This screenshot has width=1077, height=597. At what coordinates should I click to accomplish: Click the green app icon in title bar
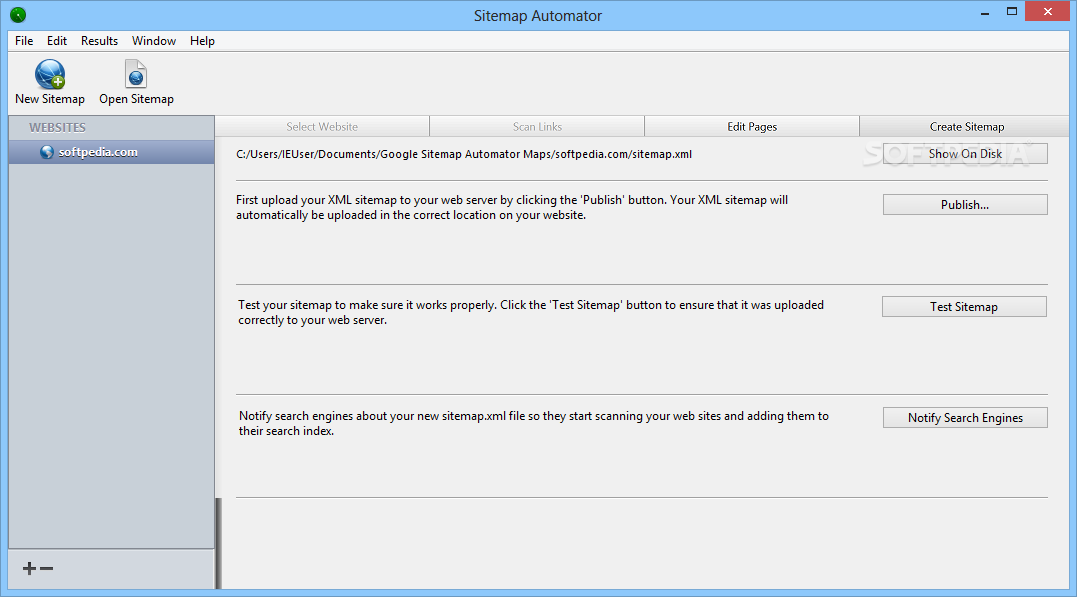[19, 14]
